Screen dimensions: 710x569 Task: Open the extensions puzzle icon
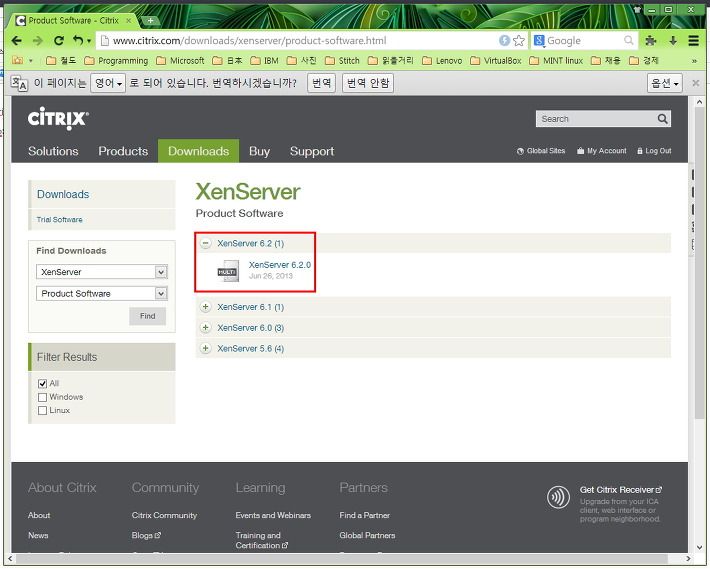pos(651,41)
